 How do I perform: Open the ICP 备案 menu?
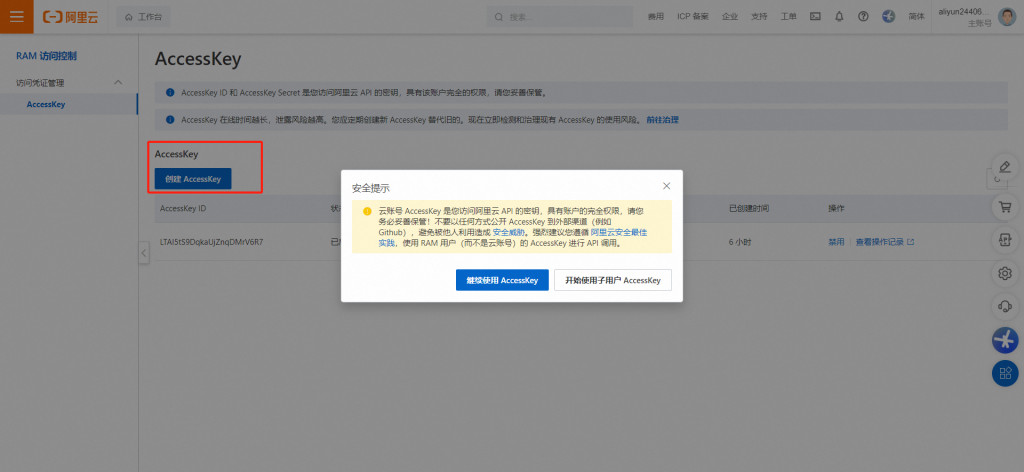(x=692, y=17)
